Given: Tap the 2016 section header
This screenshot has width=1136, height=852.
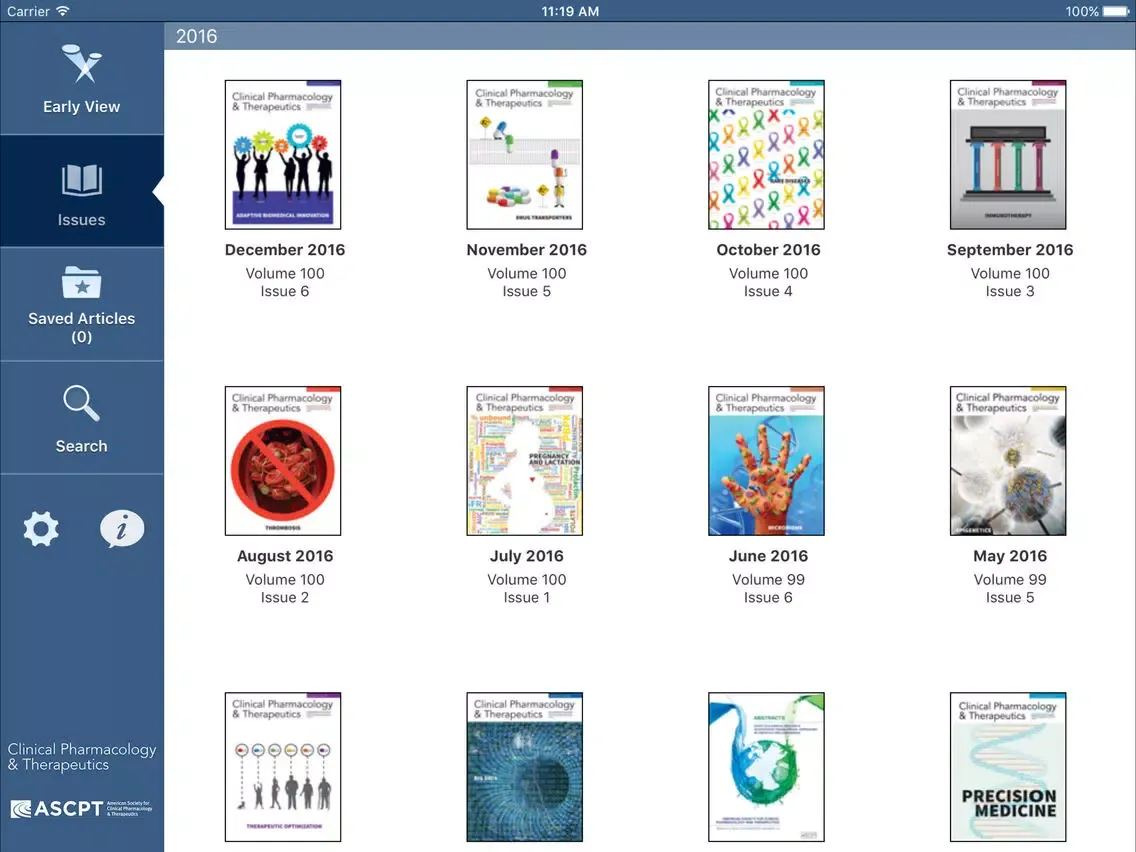Looking at the screenshot, I should tap(196, 36).
